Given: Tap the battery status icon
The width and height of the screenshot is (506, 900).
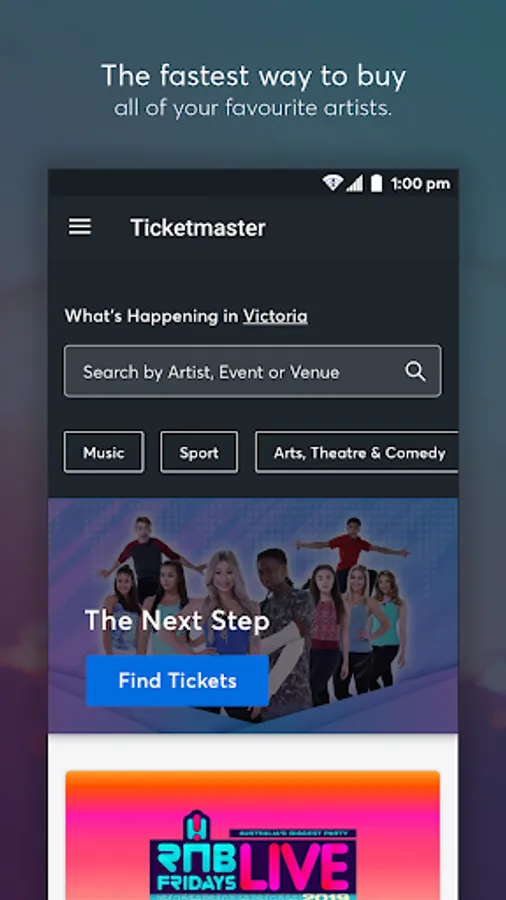Looking at the screenshot, I should click(376, 183).
